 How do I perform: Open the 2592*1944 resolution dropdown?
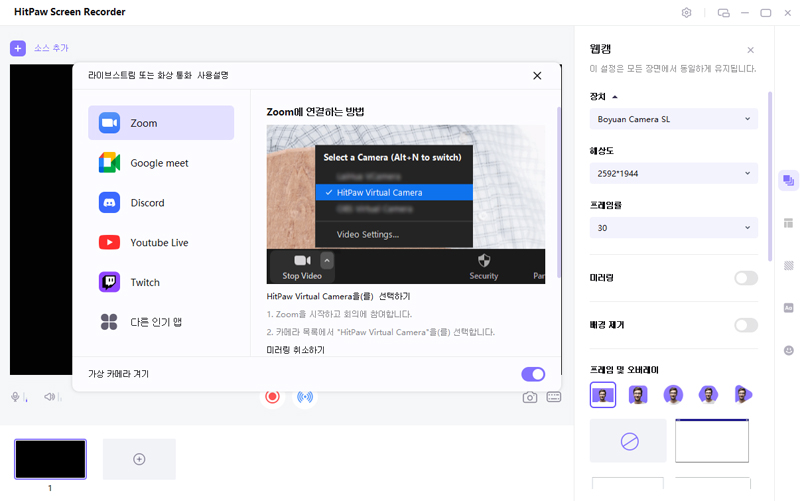click(673, 173)
